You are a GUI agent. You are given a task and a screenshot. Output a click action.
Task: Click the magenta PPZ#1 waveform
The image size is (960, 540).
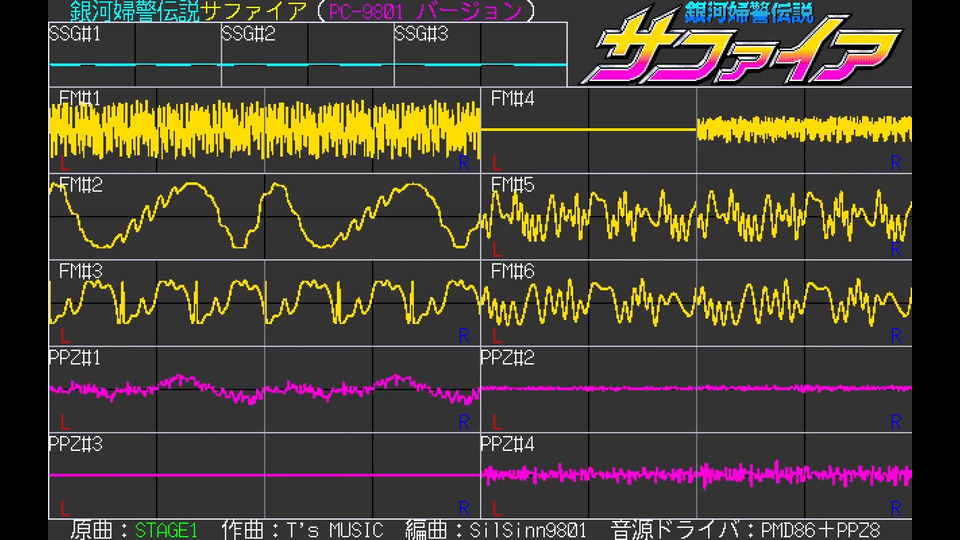tap(264, 389)
